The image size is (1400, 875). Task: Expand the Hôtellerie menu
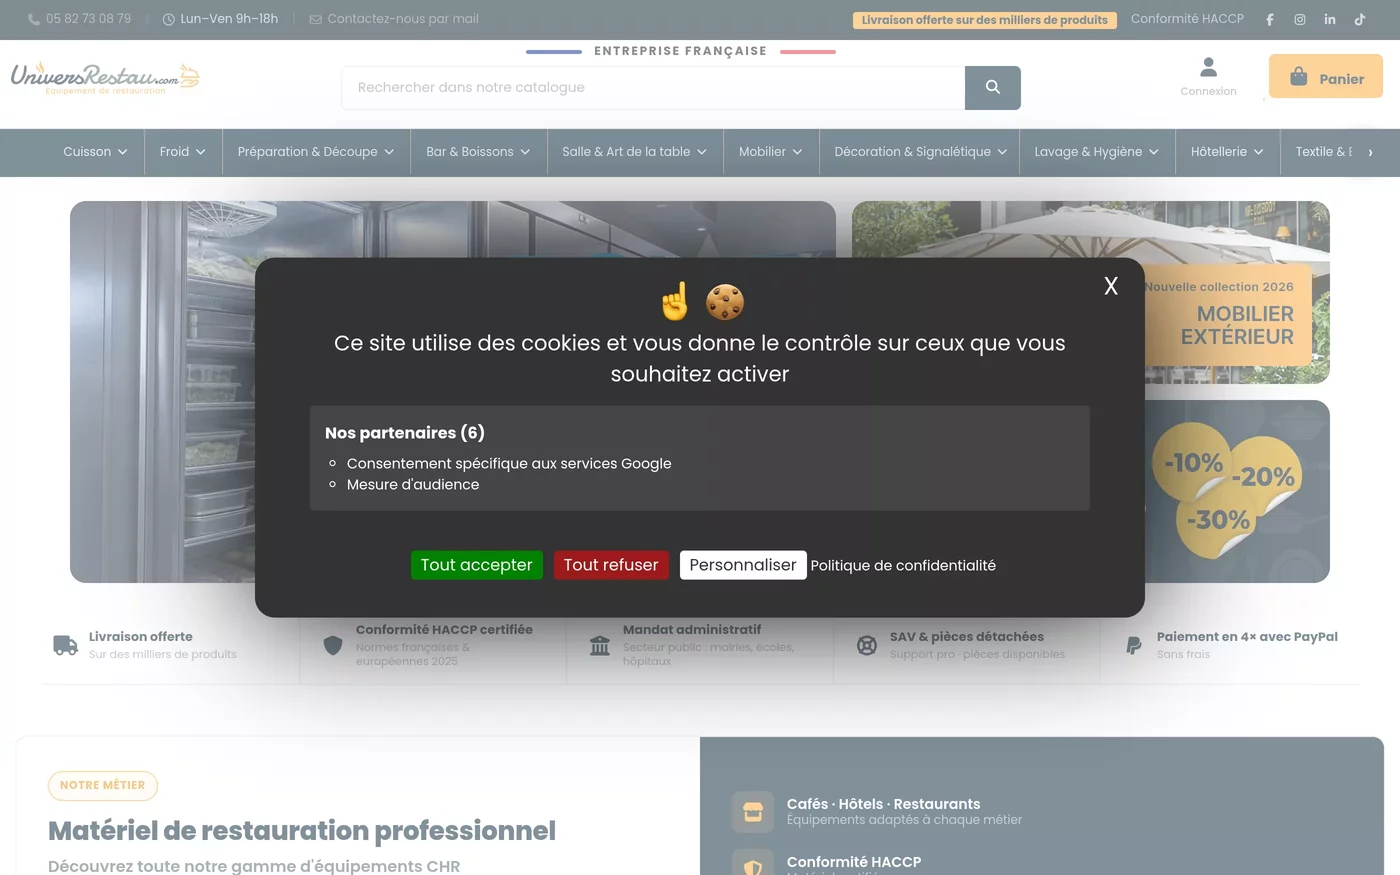point(1227,152)
